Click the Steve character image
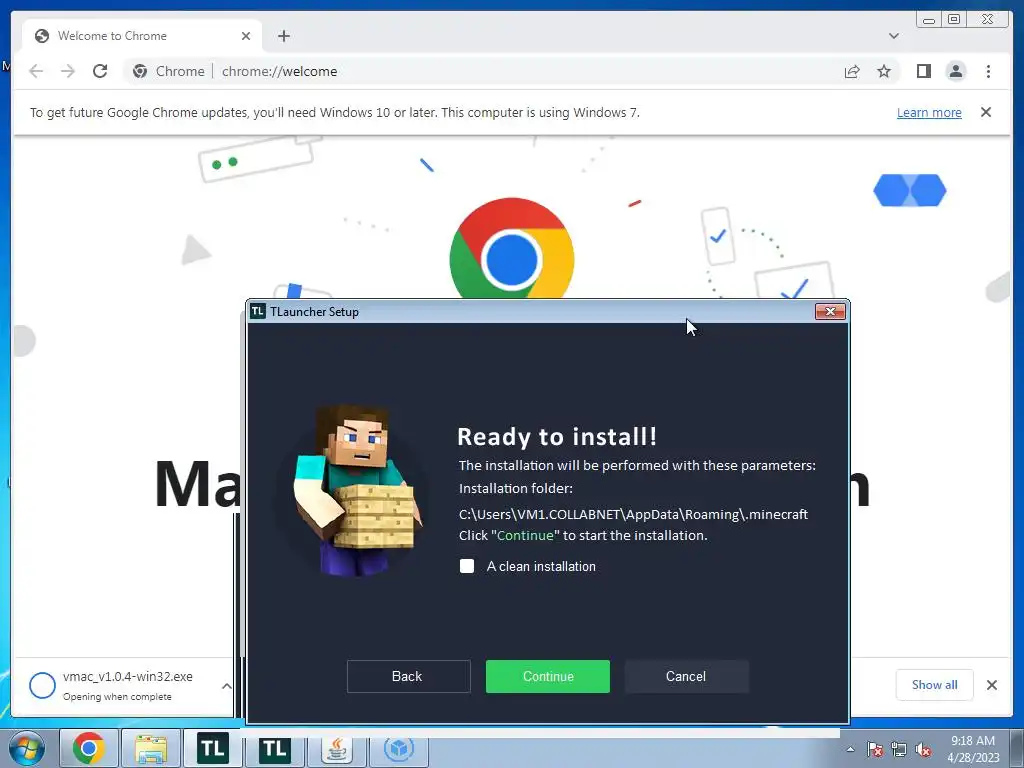1024x768 pixels. 357,490
